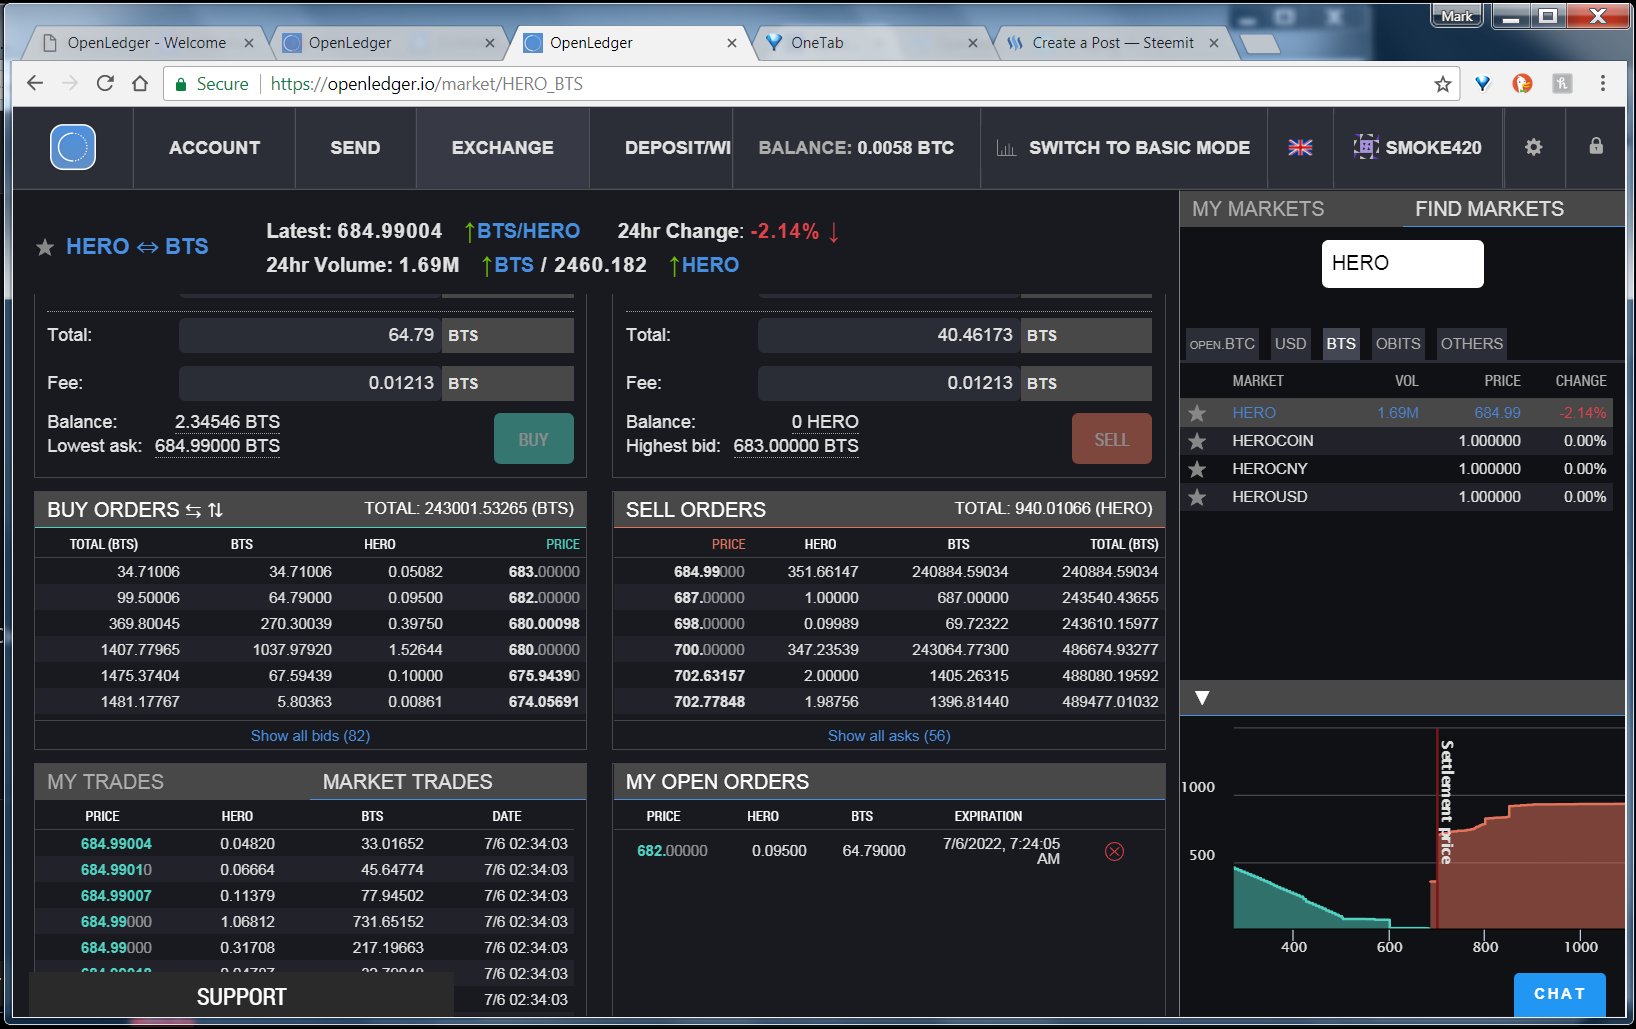The width and height of the screenshot is (1636, 1029).
Task: Select the 687.00000 sell order row
Action: point(889,598)
